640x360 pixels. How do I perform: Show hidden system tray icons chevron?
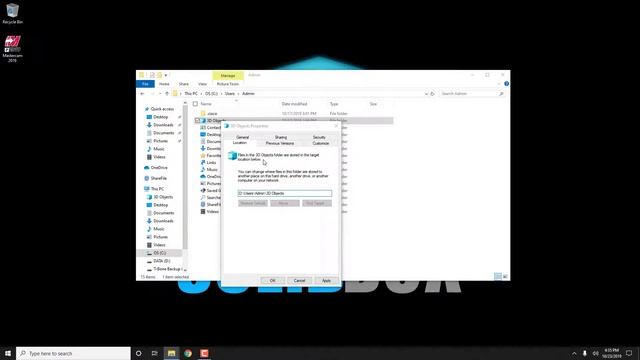(574, 353)
